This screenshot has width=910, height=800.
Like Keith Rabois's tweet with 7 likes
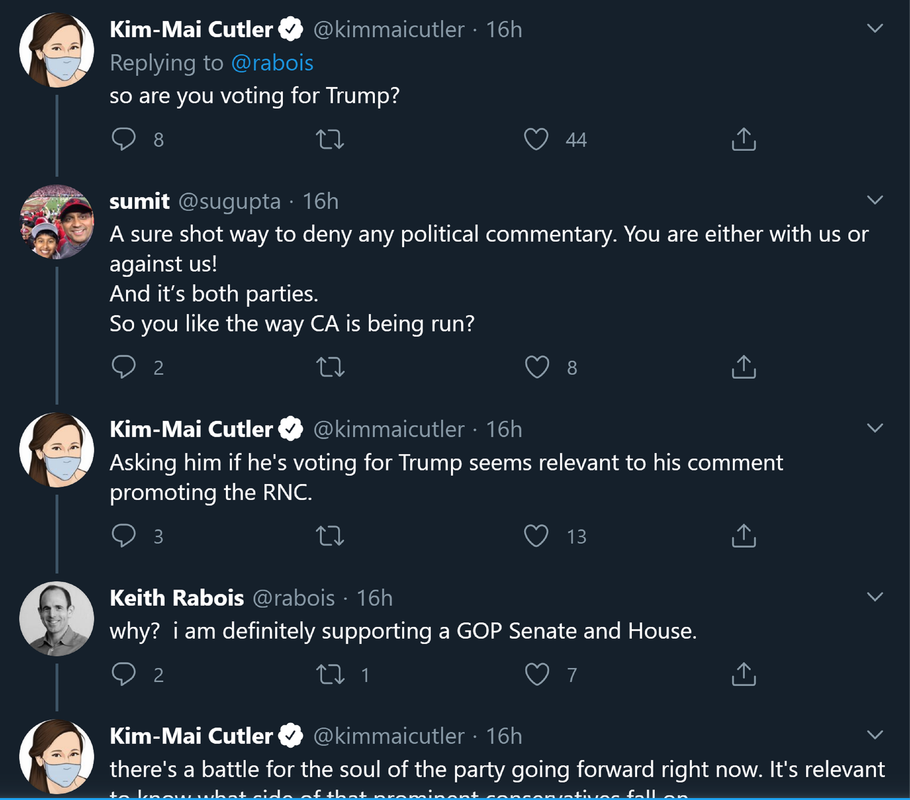coord(537,675)
